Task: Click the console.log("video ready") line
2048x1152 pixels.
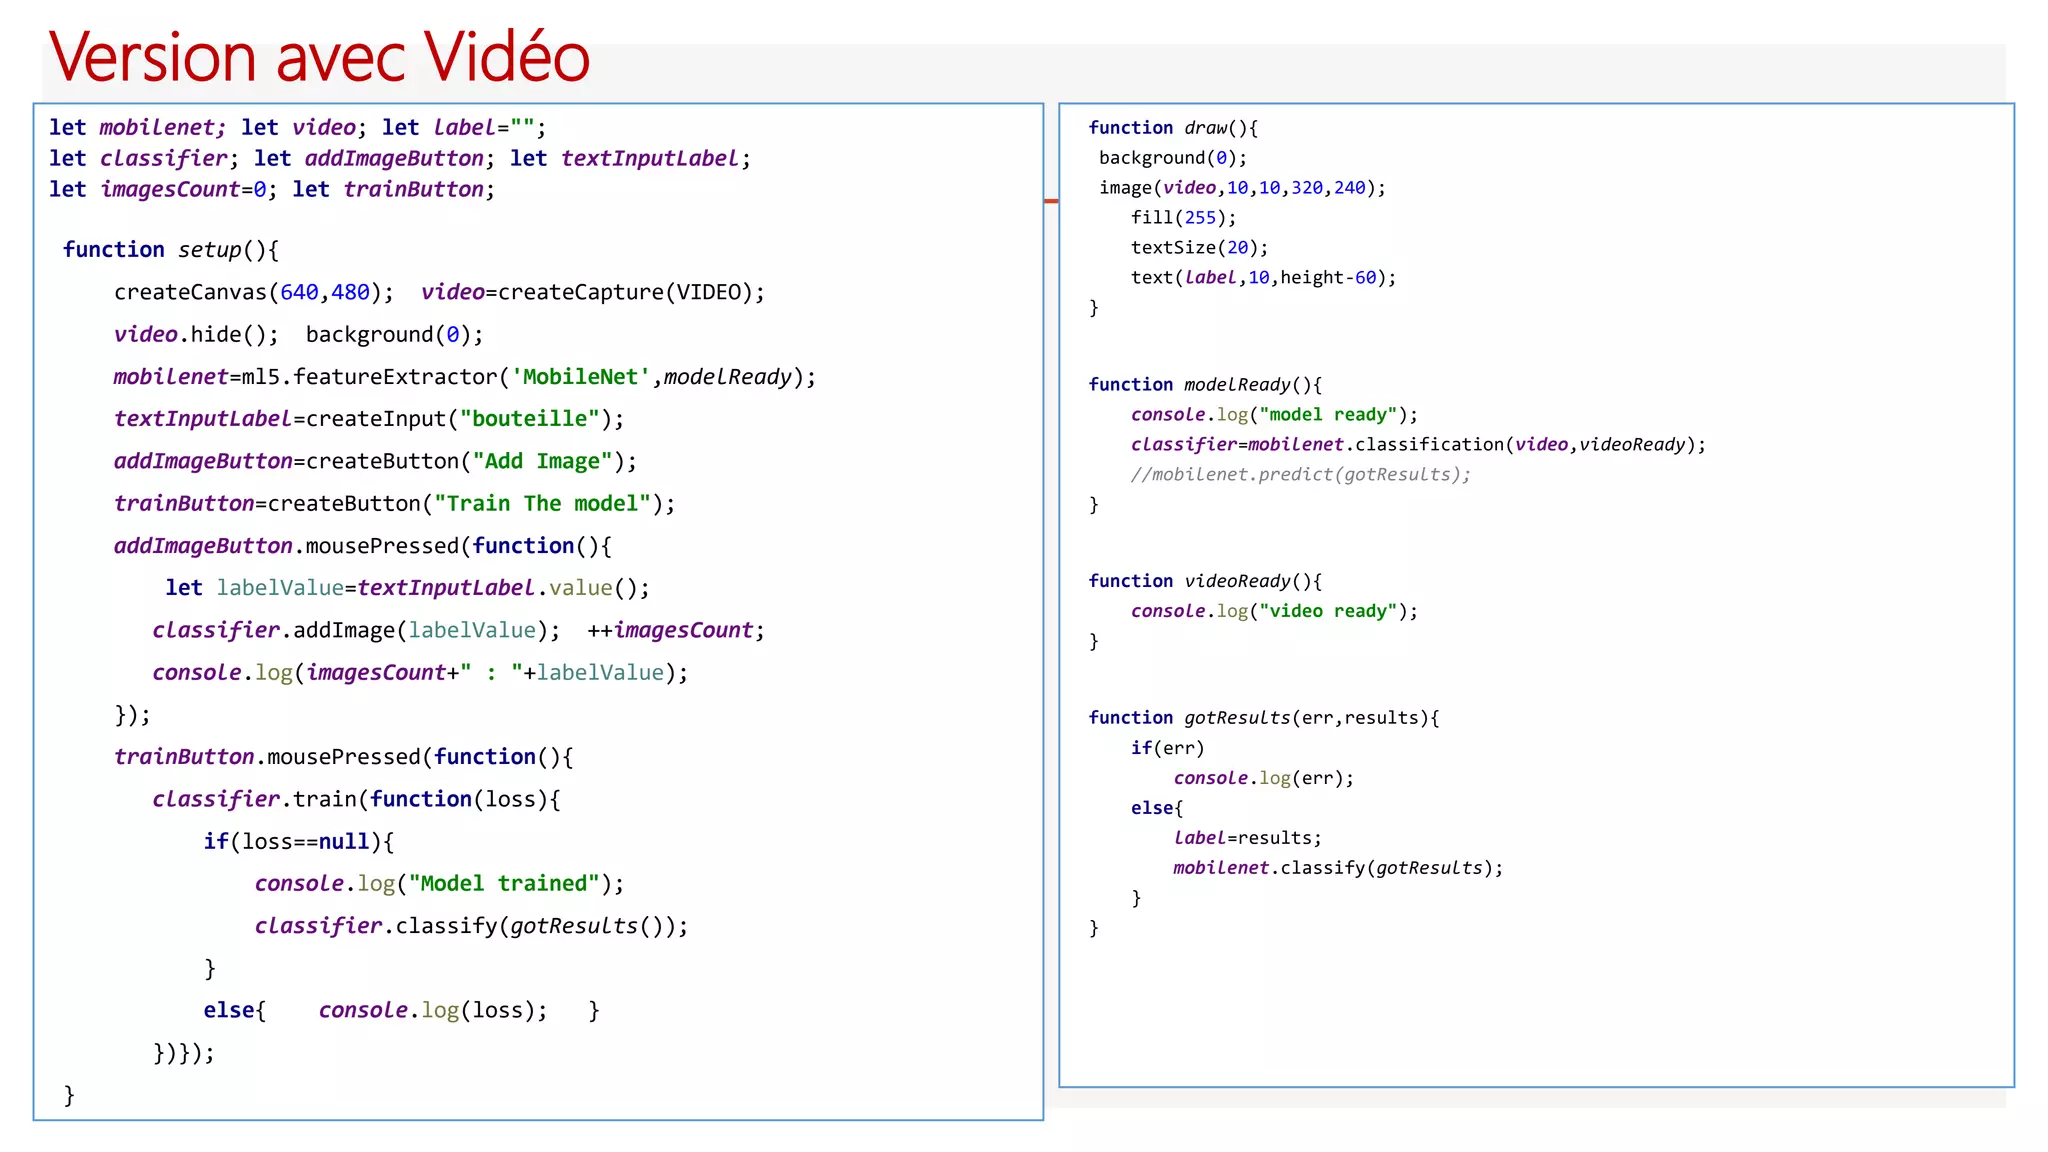Action: (x=1274, y=611)
